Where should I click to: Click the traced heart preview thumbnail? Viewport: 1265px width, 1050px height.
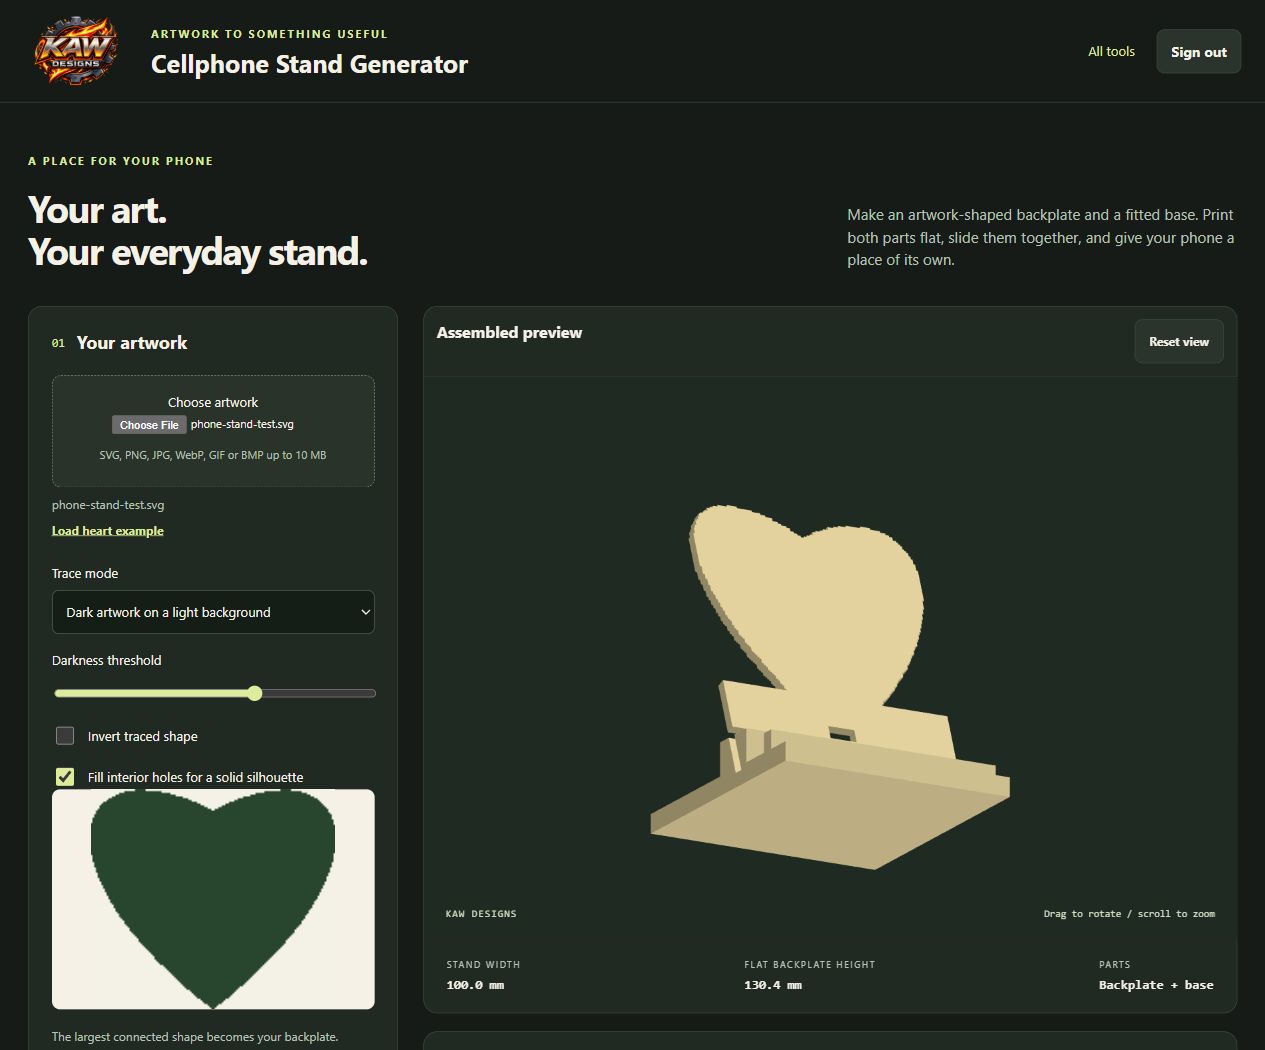point(213,899)
